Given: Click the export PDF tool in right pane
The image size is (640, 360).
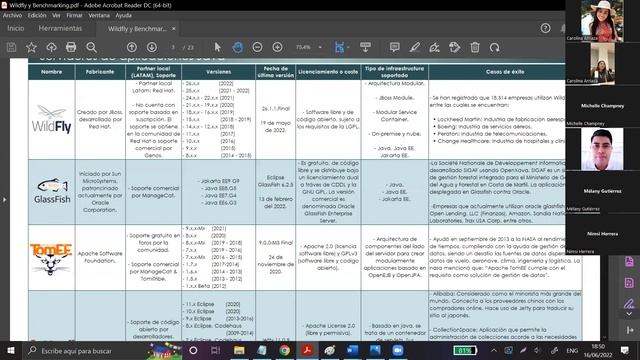Looking at the screenshot, I should point(629,262).
